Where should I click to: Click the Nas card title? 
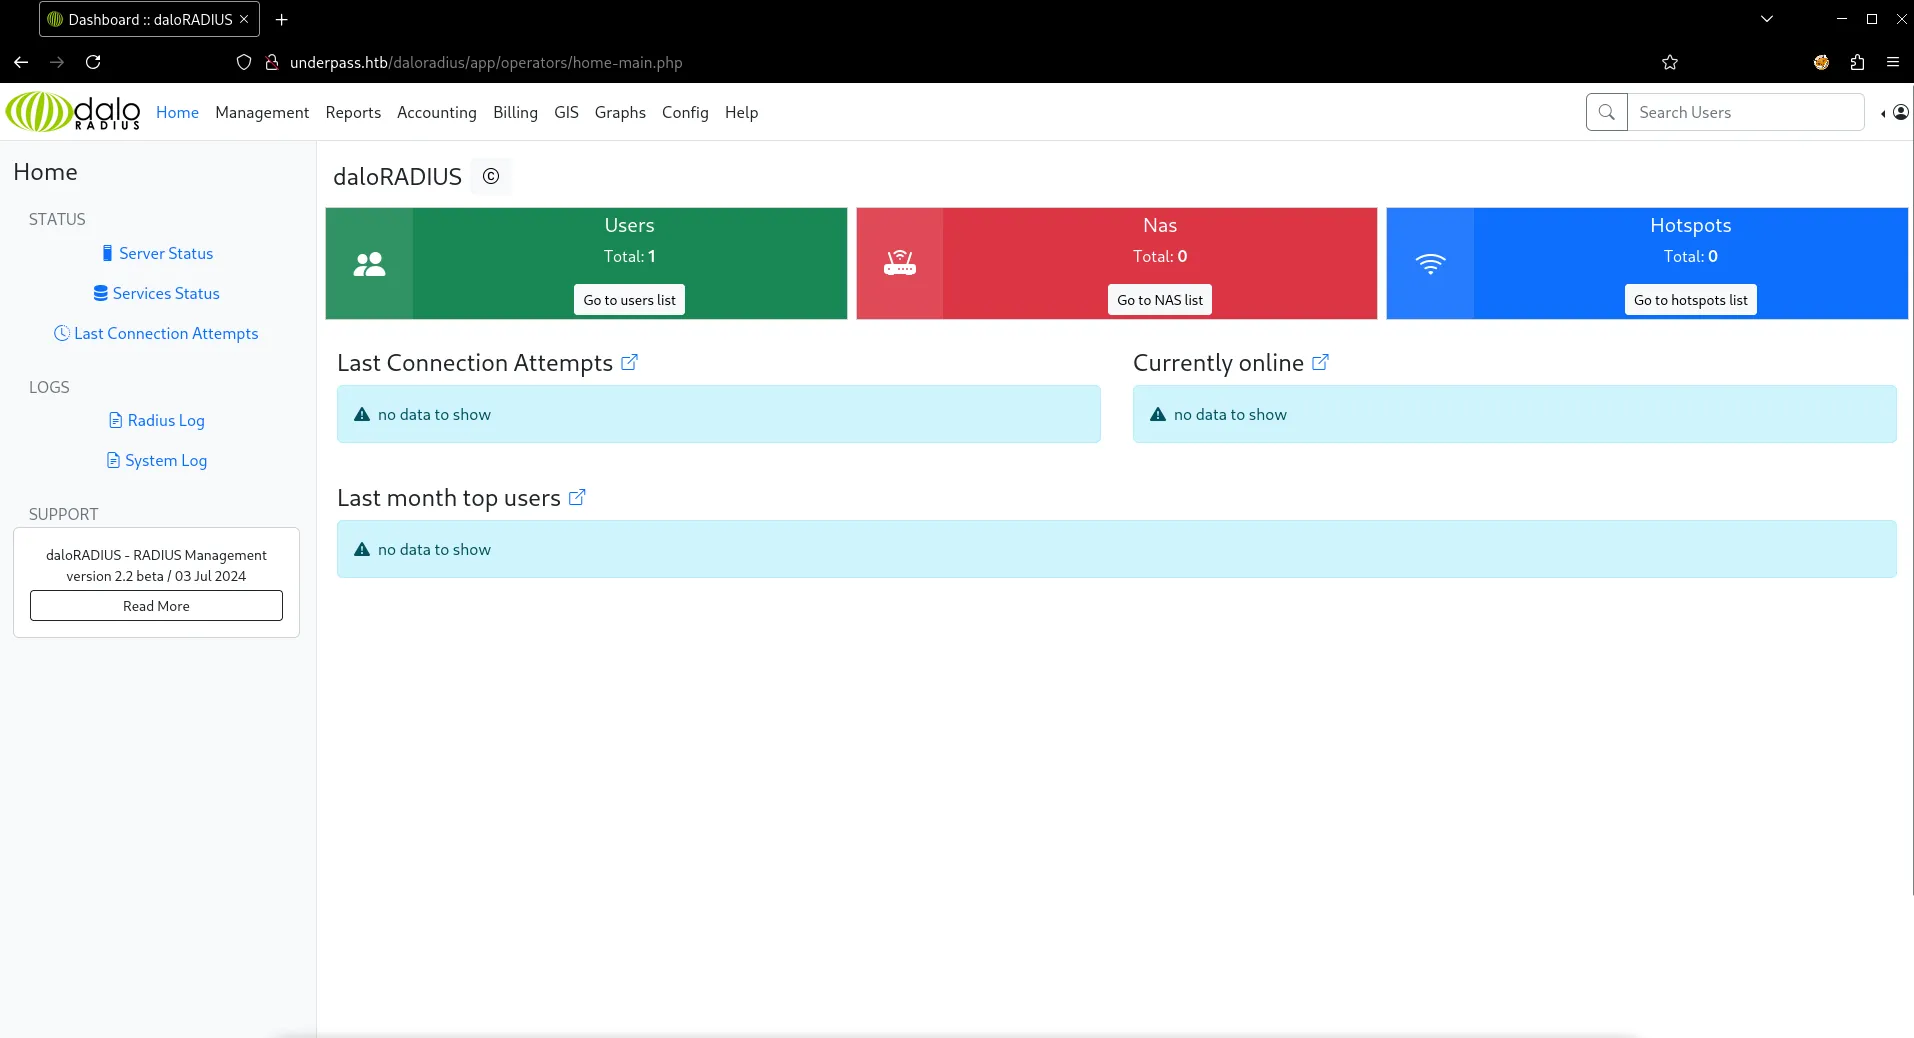click(1160, 225)
